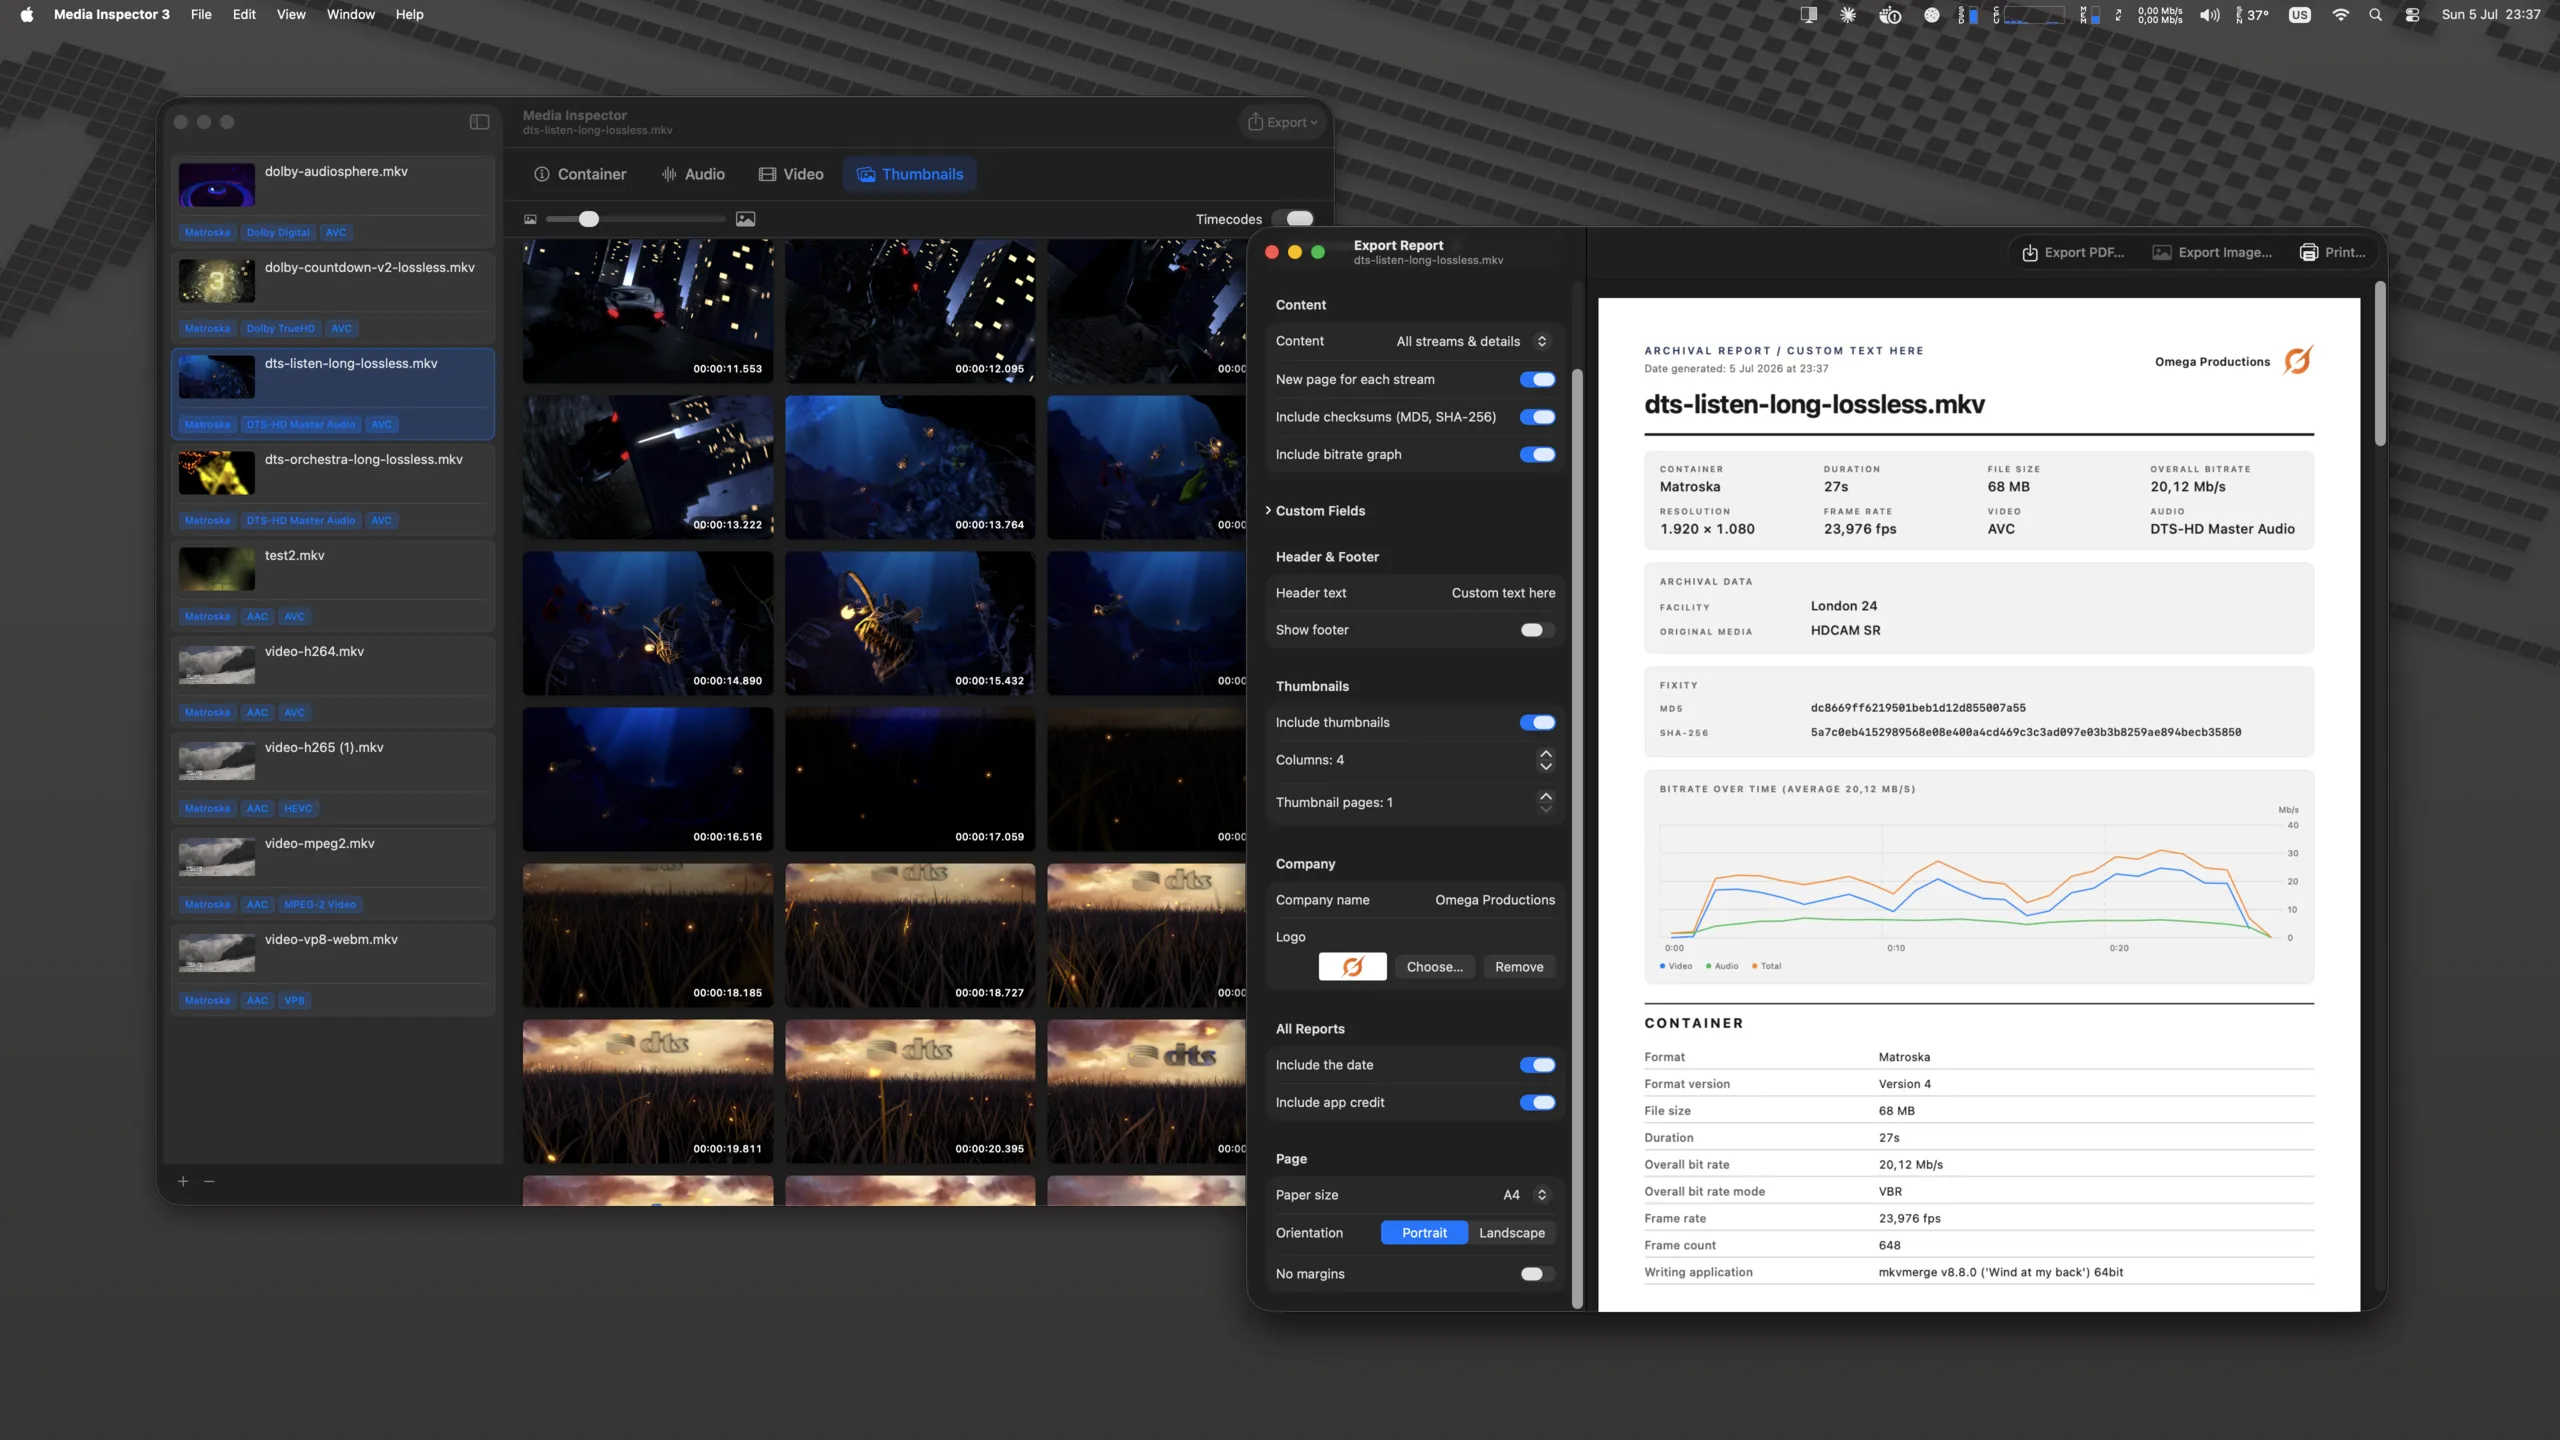Click the thumbnail size slider knob

589,219
